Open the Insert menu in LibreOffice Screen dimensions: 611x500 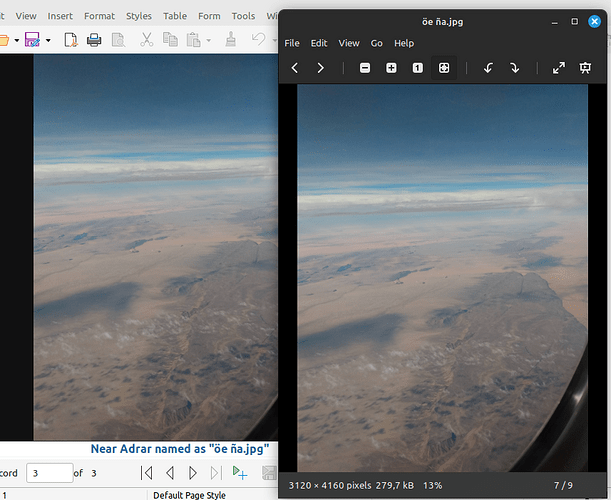pyautogui.click(x=60, y=16)
